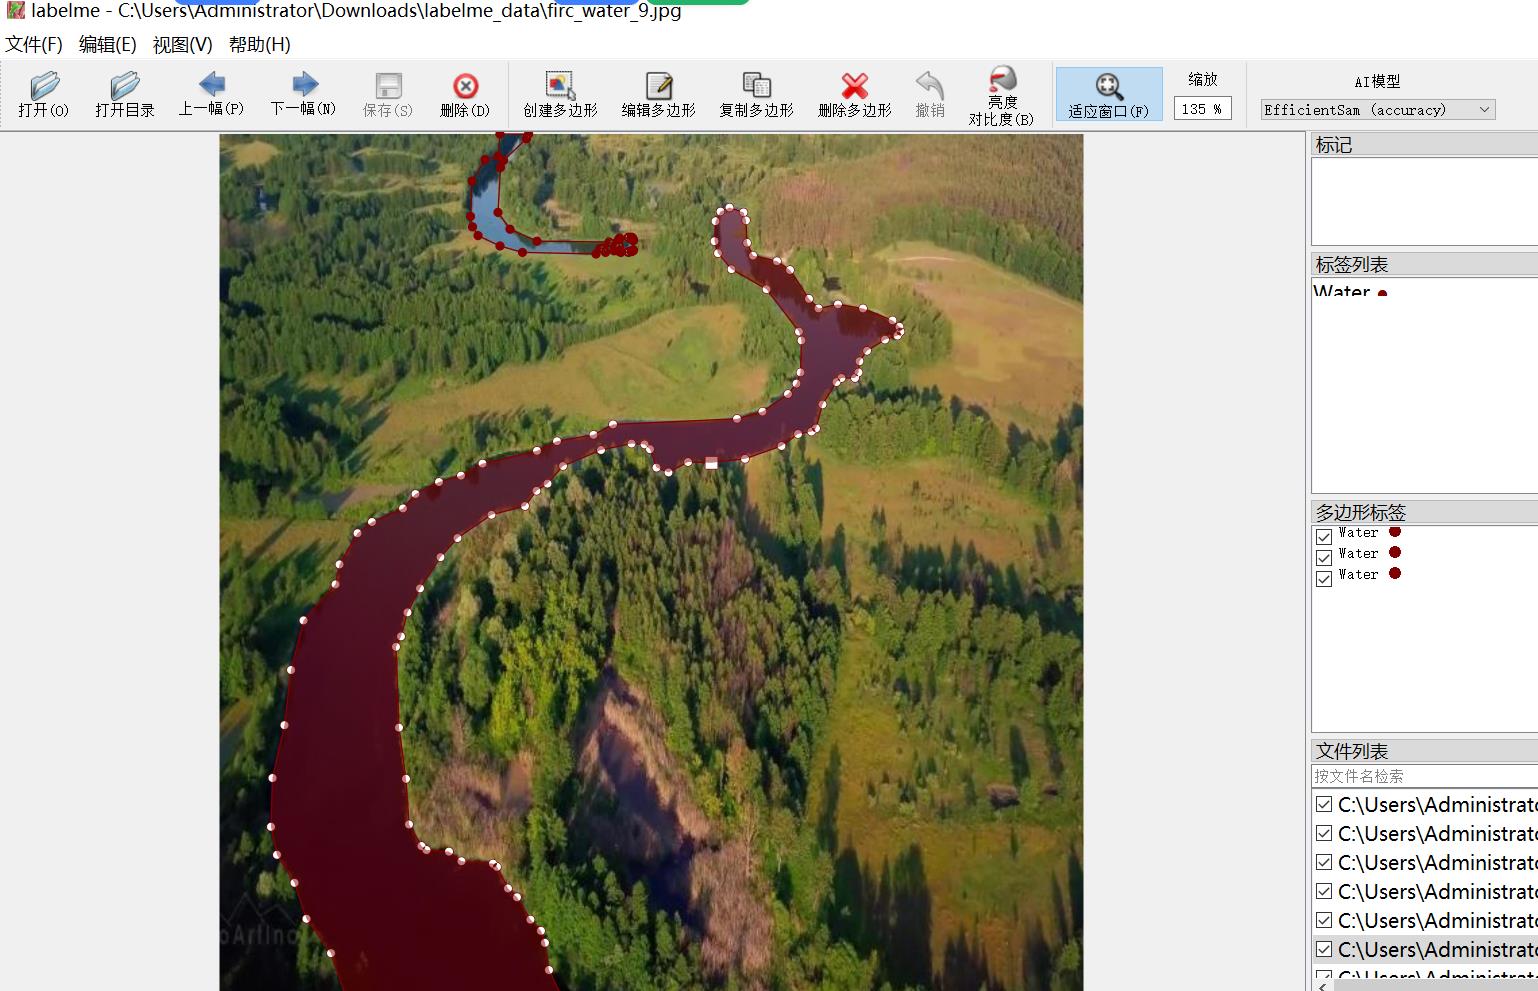This screenshot has width=1538, height=991.
Task: Click the zoom percentage field showing 135 %
Action: [x=1201, y=109]
